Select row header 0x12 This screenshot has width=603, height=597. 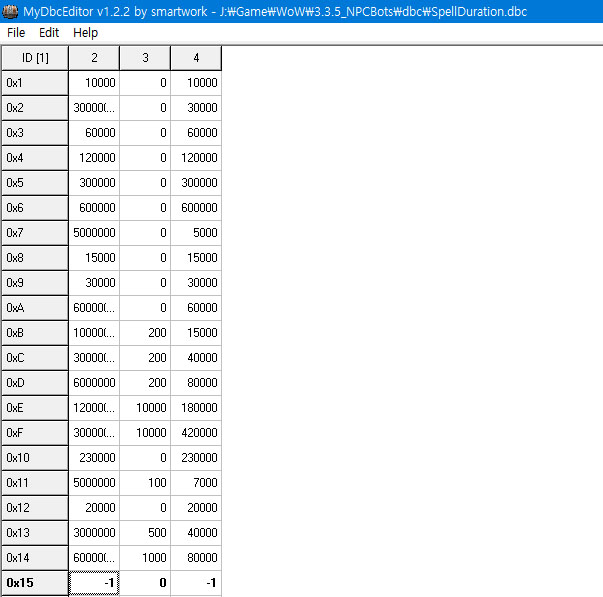[x=35, y=508]
